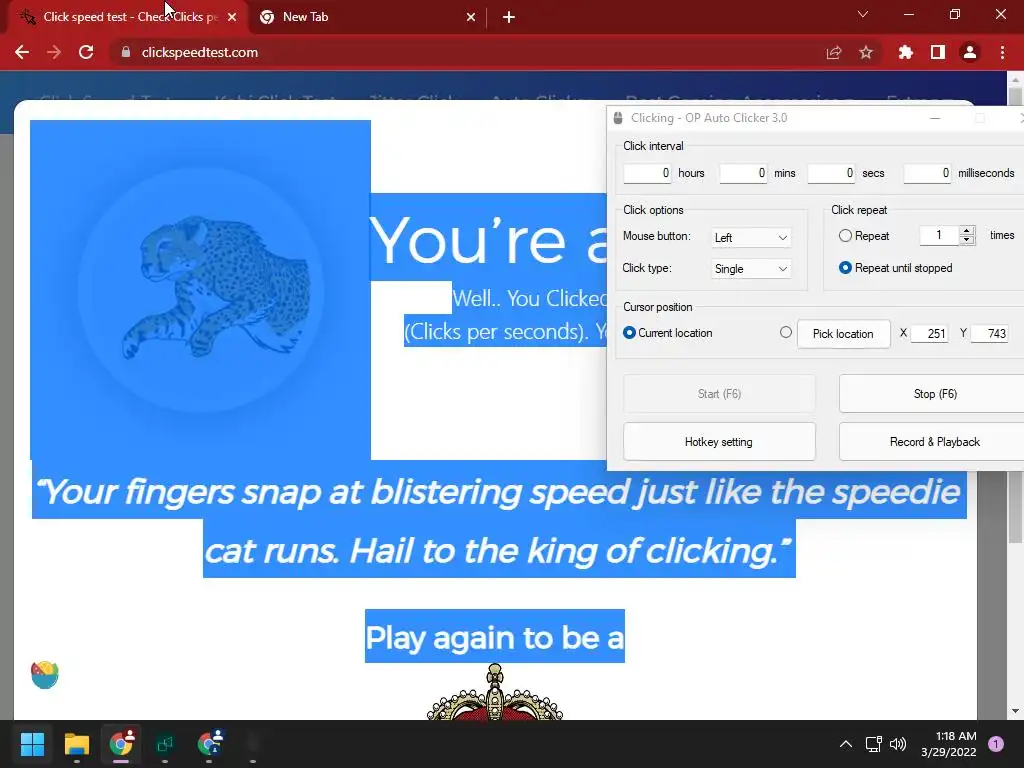Minimize the OP Auto Clicker window
This screenshot has height=768, width=1024.
tap(935, 118)
